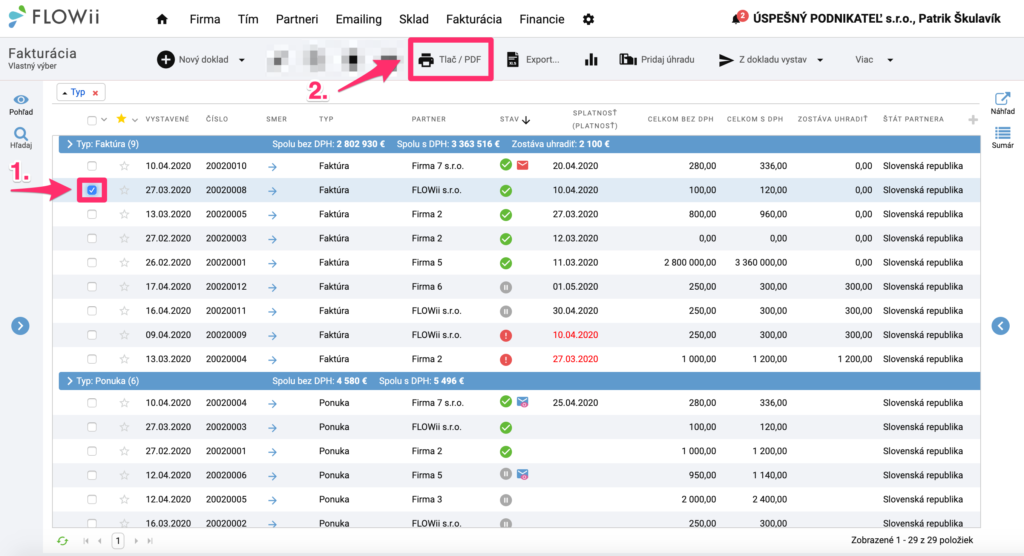Click the green paid status of invoice 20020001
This screenshot has height=556, width=1024.
tap(505, 263)
